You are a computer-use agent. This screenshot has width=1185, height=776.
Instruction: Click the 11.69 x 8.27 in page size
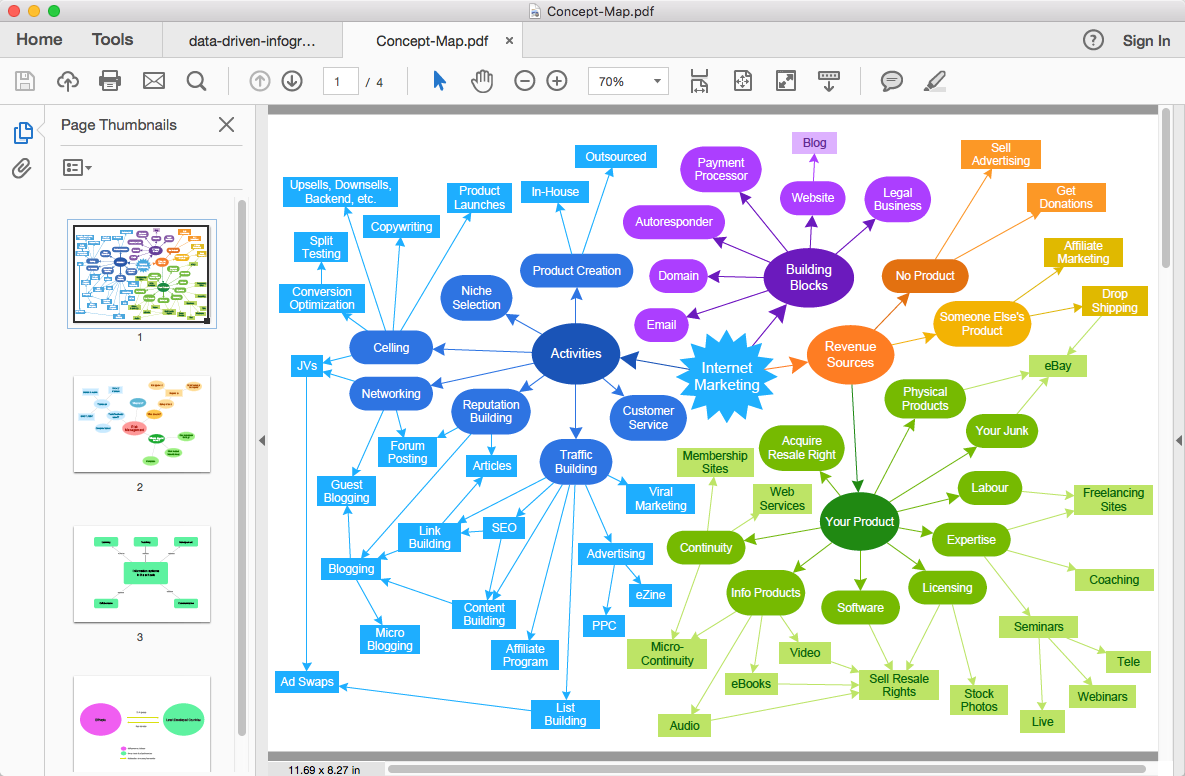(324, 769)
